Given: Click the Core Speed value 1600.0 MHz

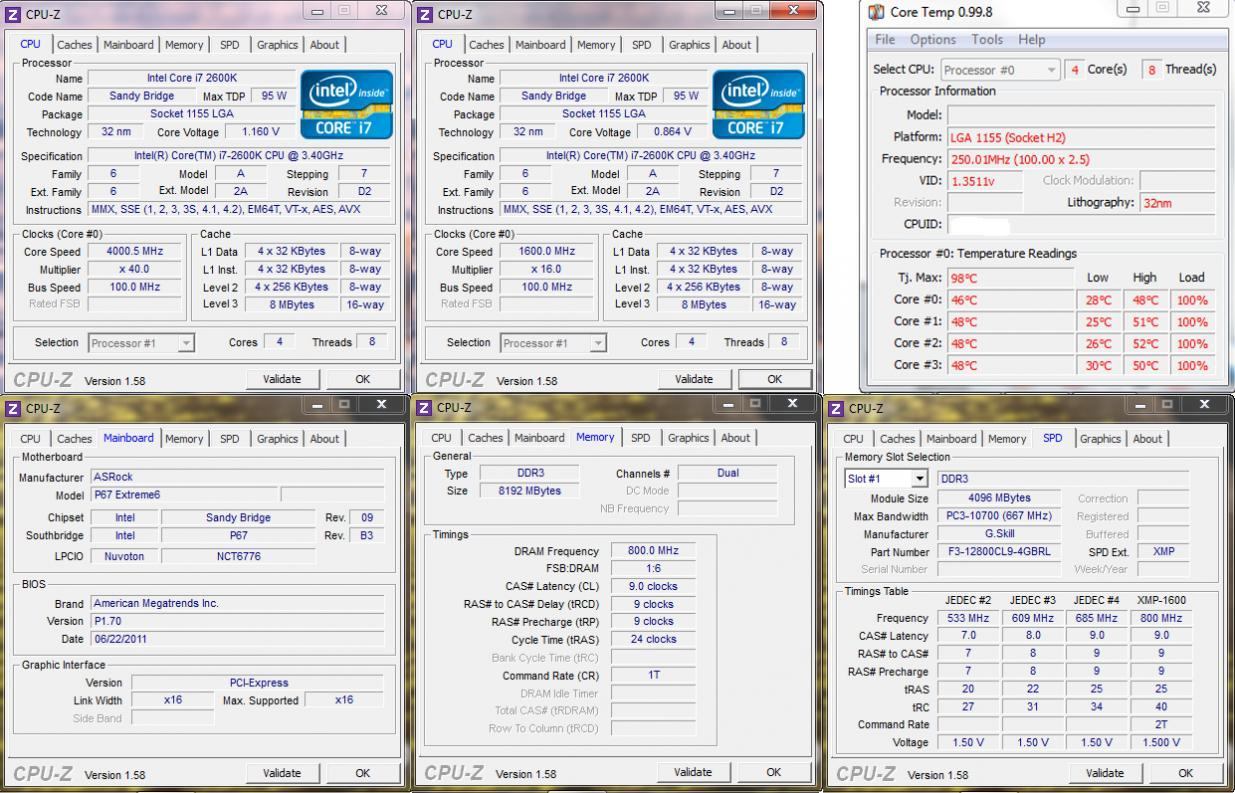Looking at the screenshot, I should tap(546, 252).
